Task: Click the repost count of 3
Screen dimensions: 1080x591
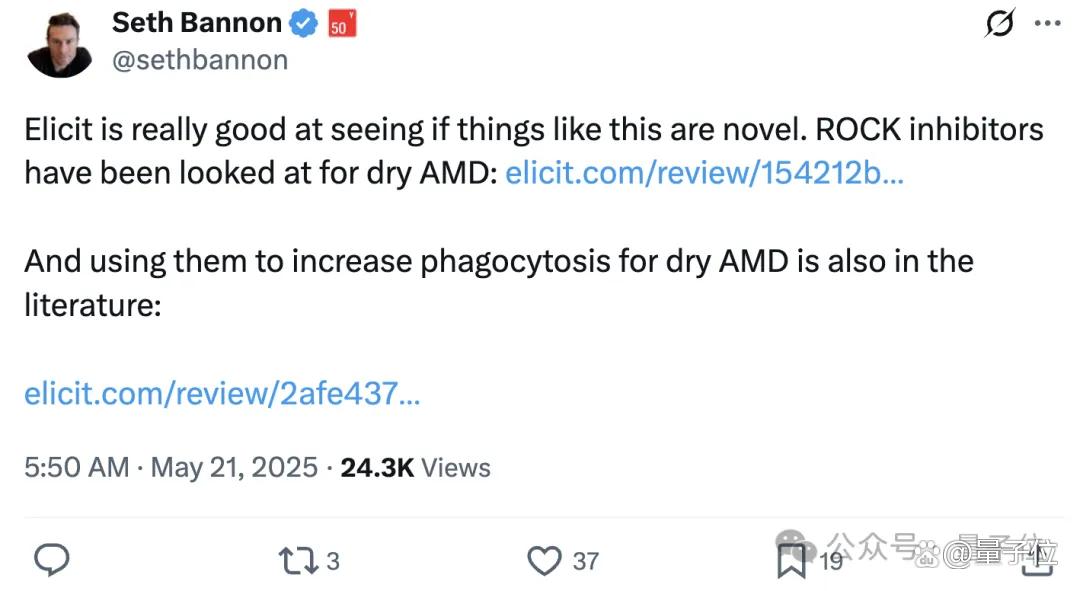Action: (333, 561)
